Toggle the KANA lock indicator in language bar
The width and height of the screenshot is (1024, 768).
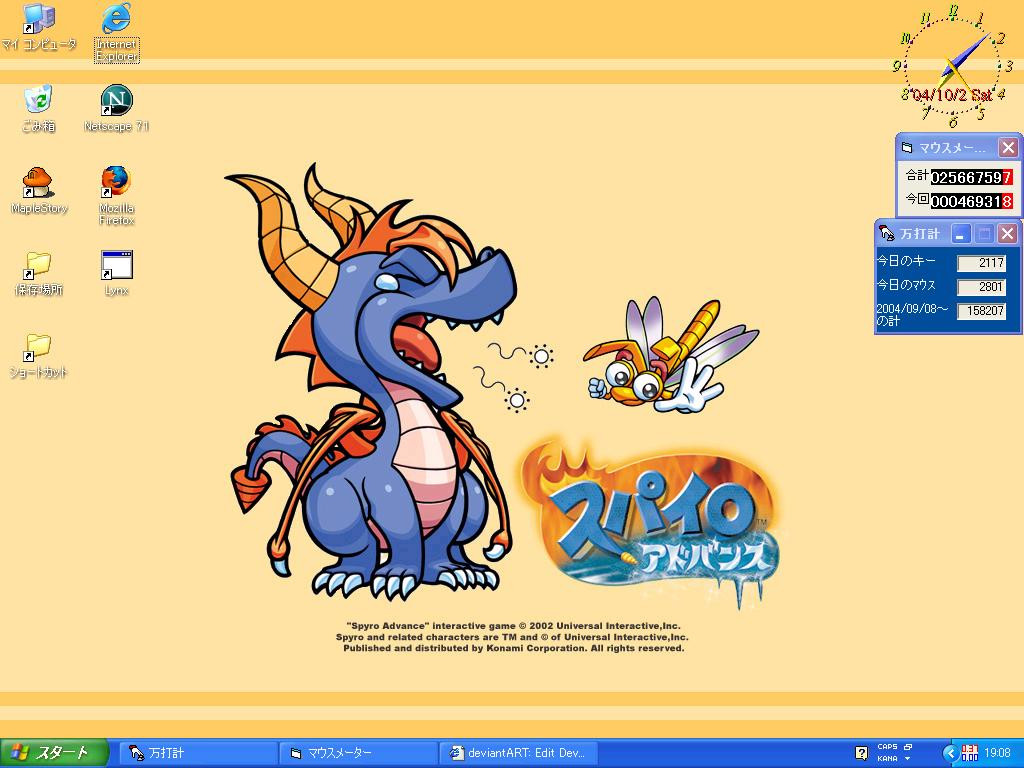887,758
